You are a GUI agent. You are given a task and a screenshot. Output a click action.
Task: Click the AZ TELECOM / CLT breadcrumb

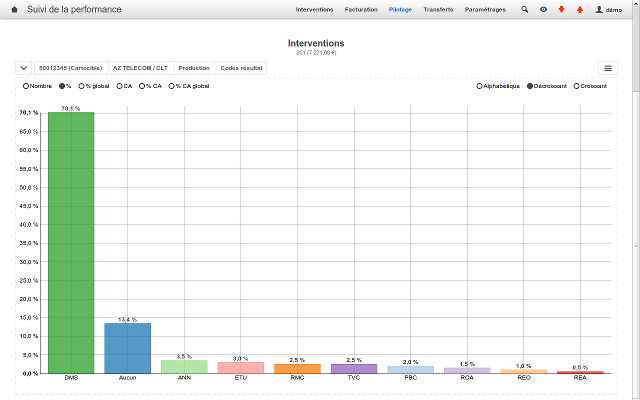coord(140,68)
